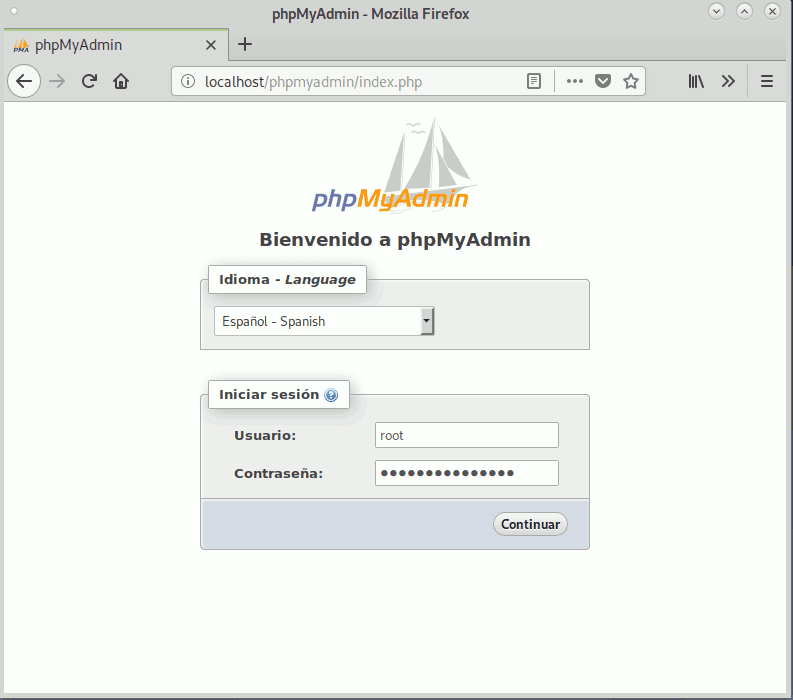Screen dimensions: 793x700
Task: Open a new browser tab
Action: [x=245, y=44]
